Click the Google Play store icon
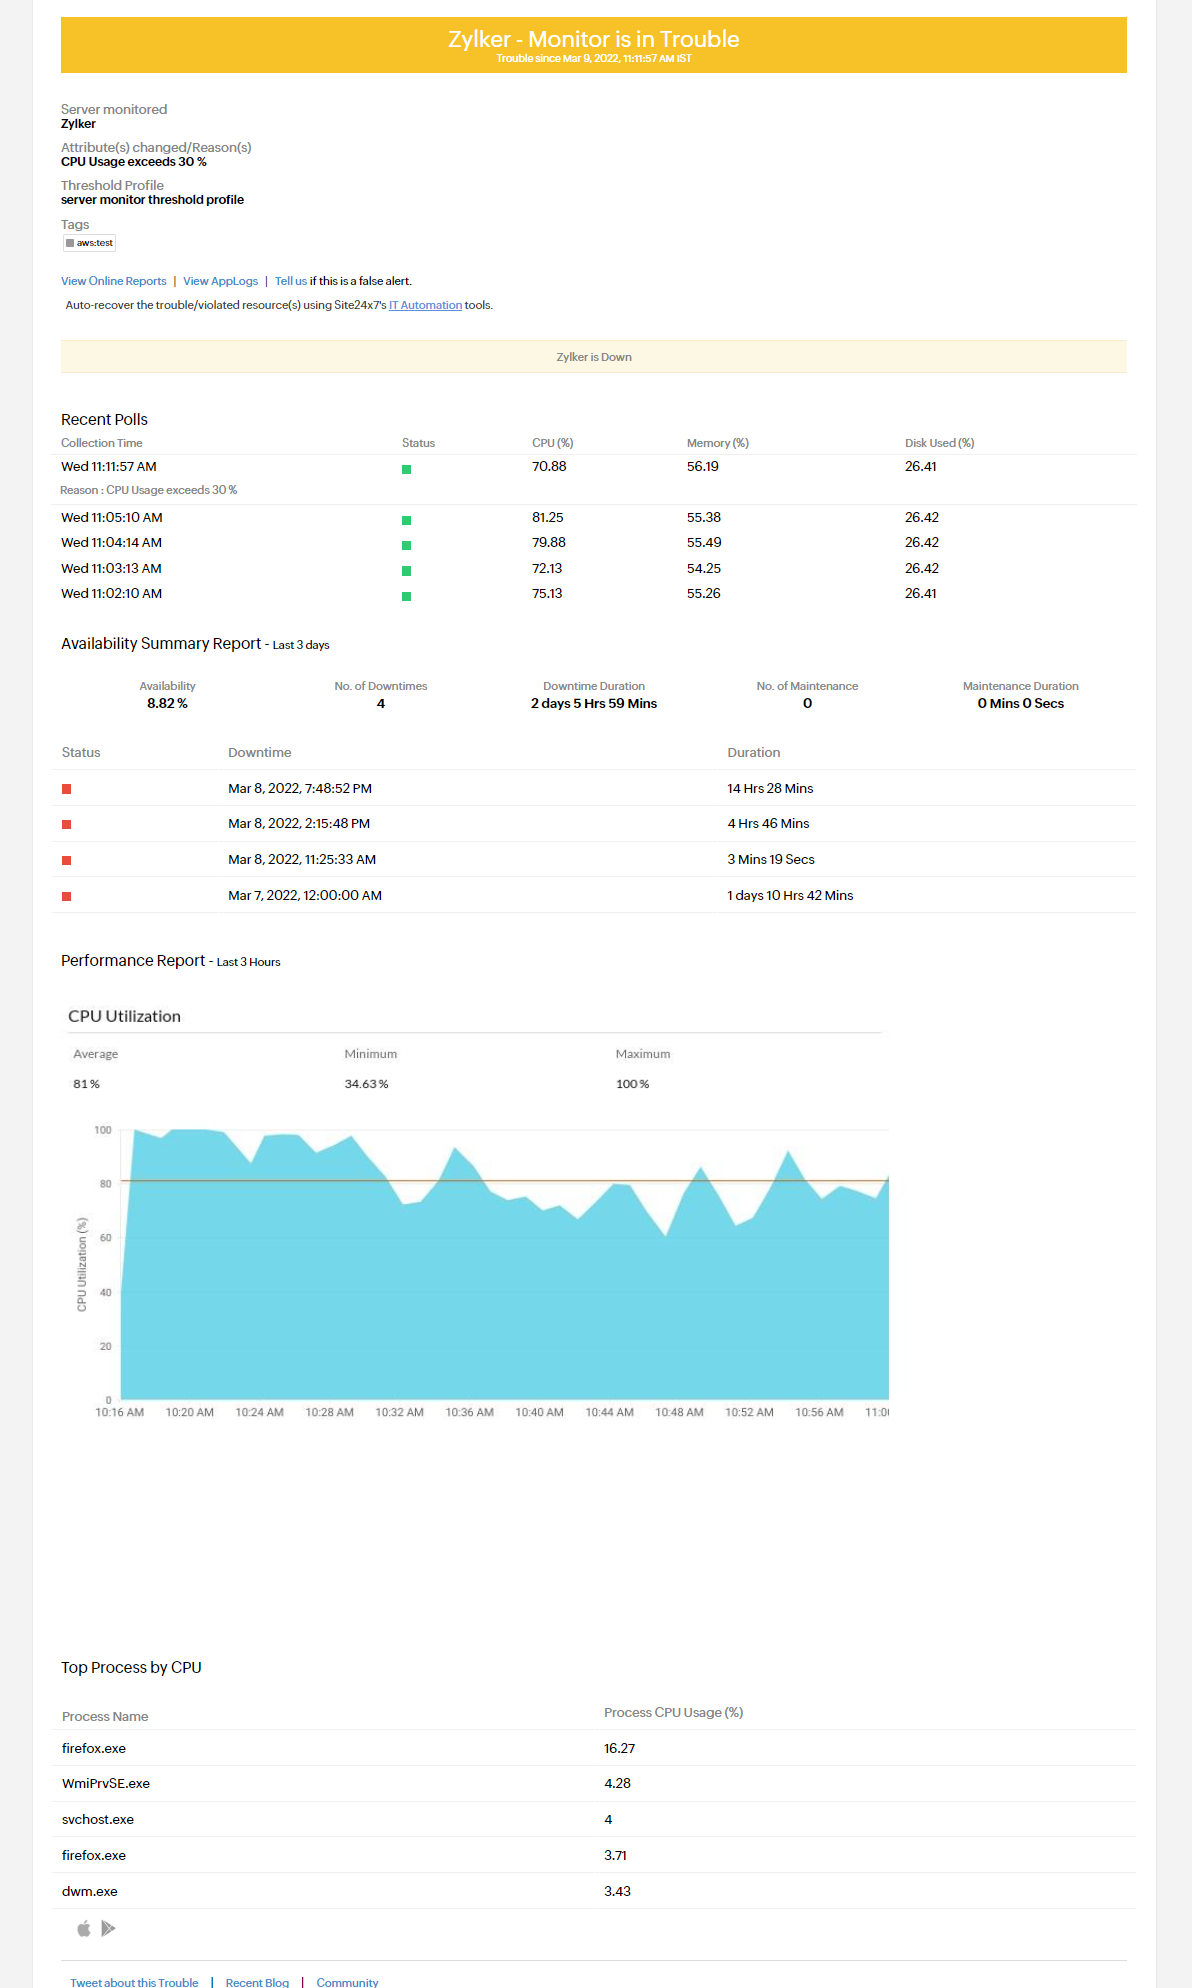This screenshot has height=1988, width=1192. coord(108,1928)
